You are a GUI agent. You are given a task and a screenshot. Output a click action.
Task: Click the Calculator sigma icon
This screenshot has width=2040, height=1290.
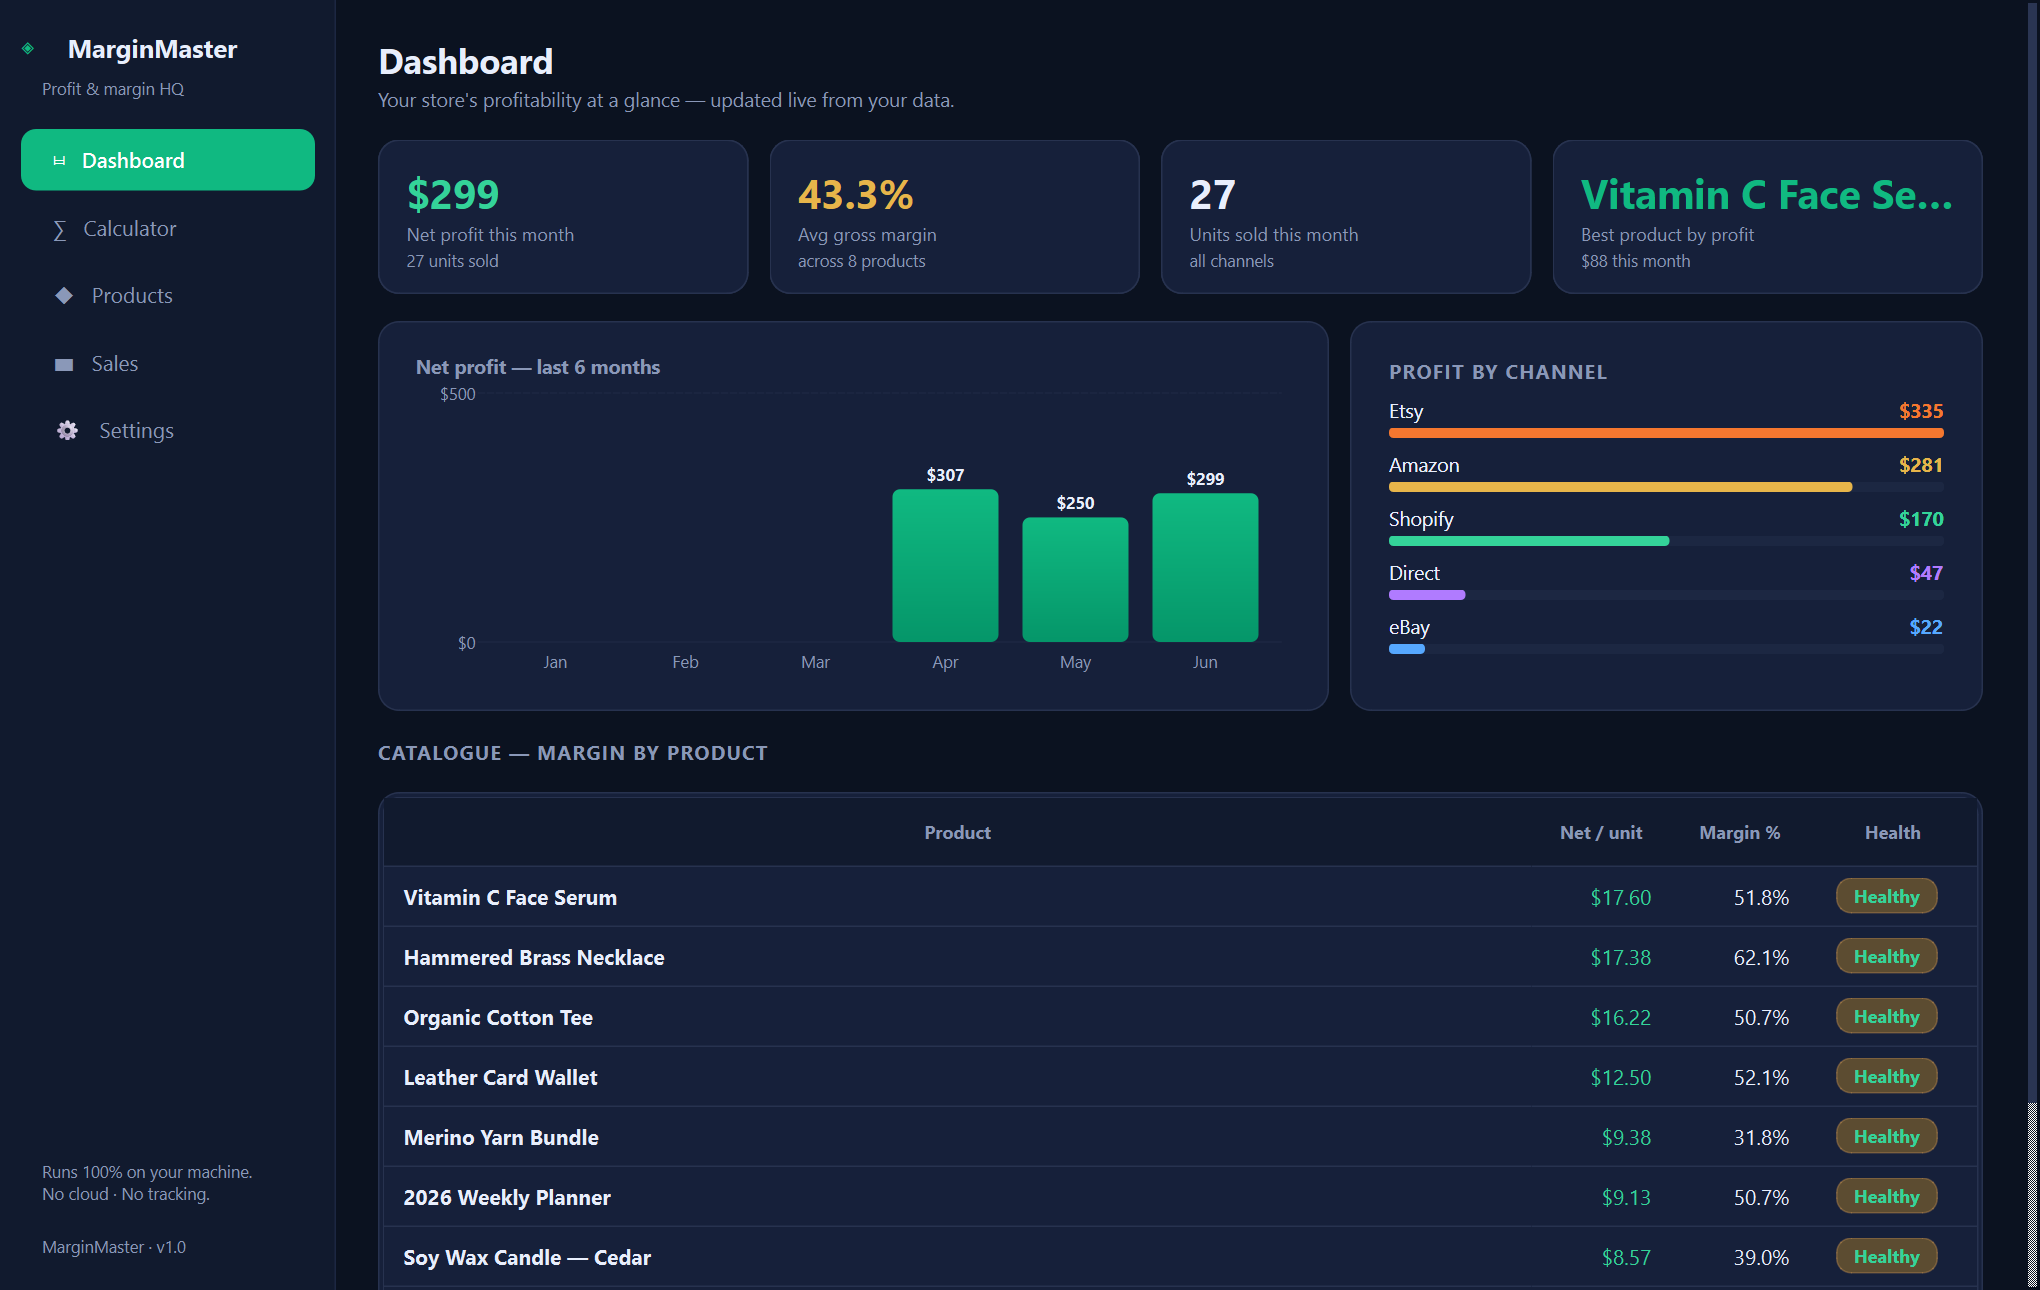(60, 230)
